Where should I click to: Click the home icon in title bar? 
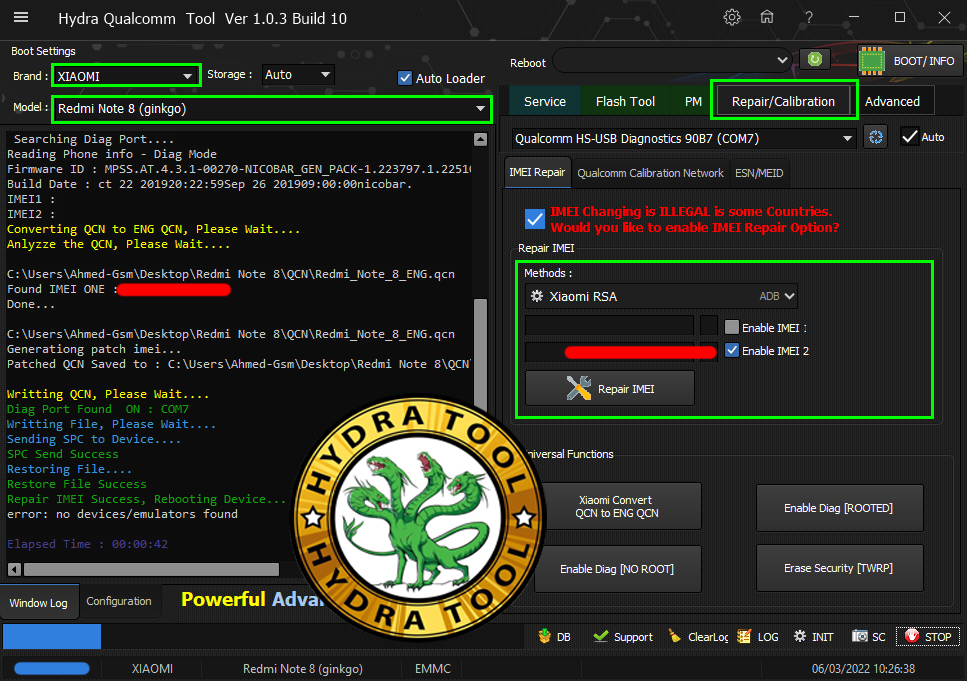767,17
